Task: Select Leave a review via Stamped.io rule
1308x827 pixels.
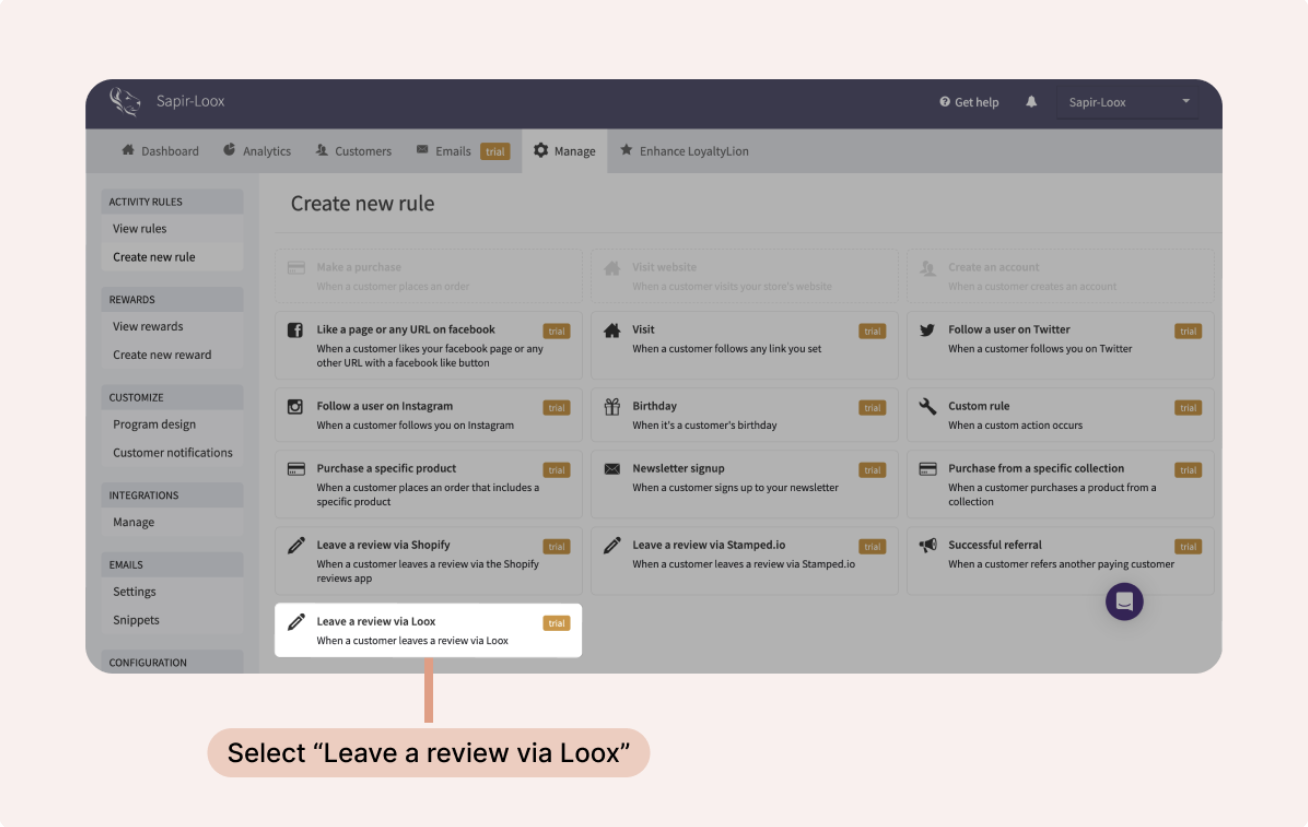Action: coord(744,561)
